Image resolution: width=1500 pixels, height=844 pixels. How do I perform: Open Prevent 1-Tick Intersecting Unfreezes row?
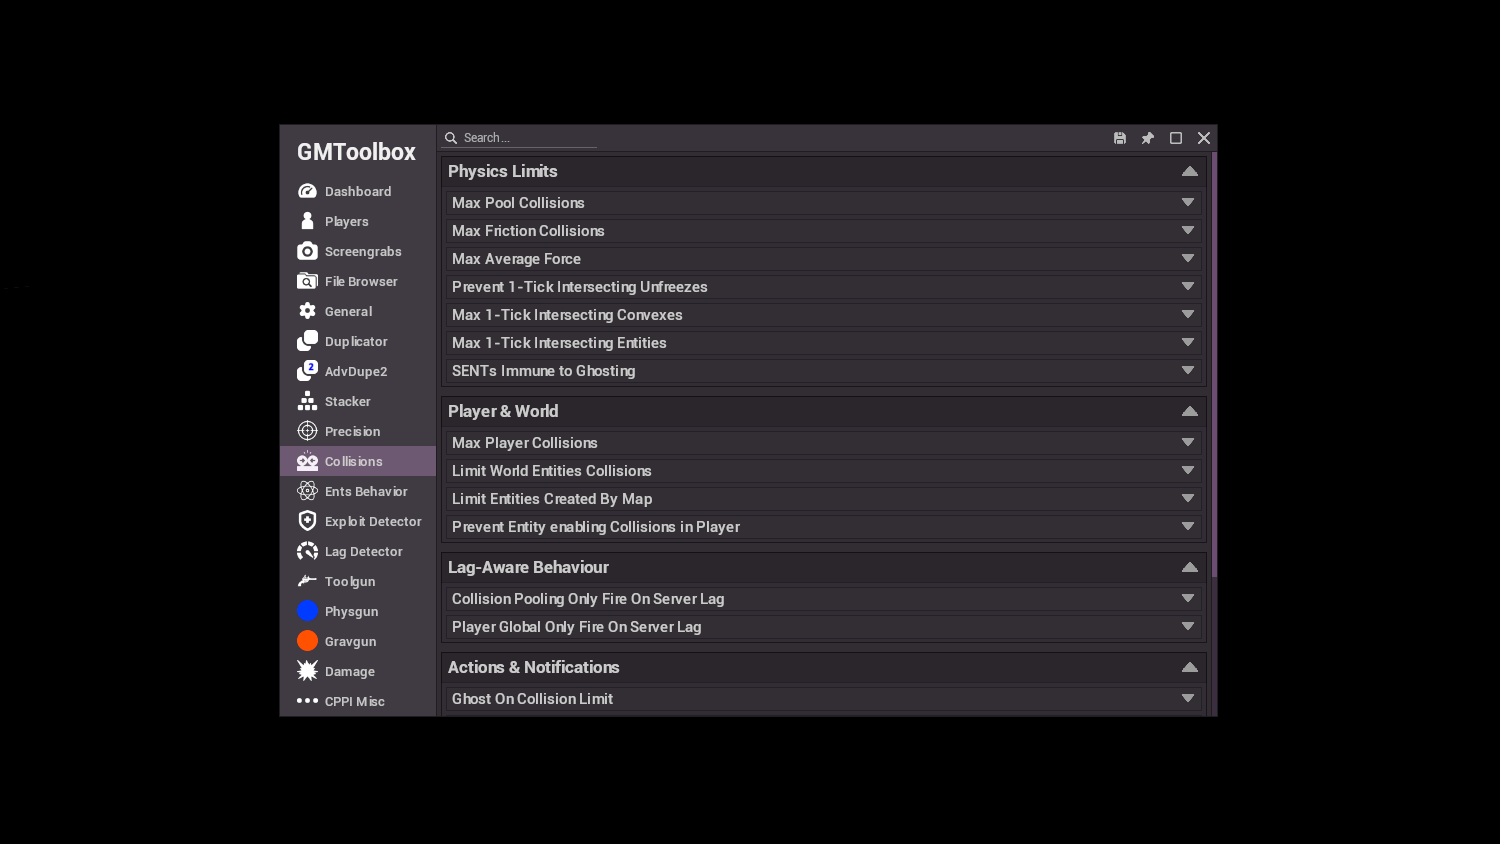[x=823, y=286]
